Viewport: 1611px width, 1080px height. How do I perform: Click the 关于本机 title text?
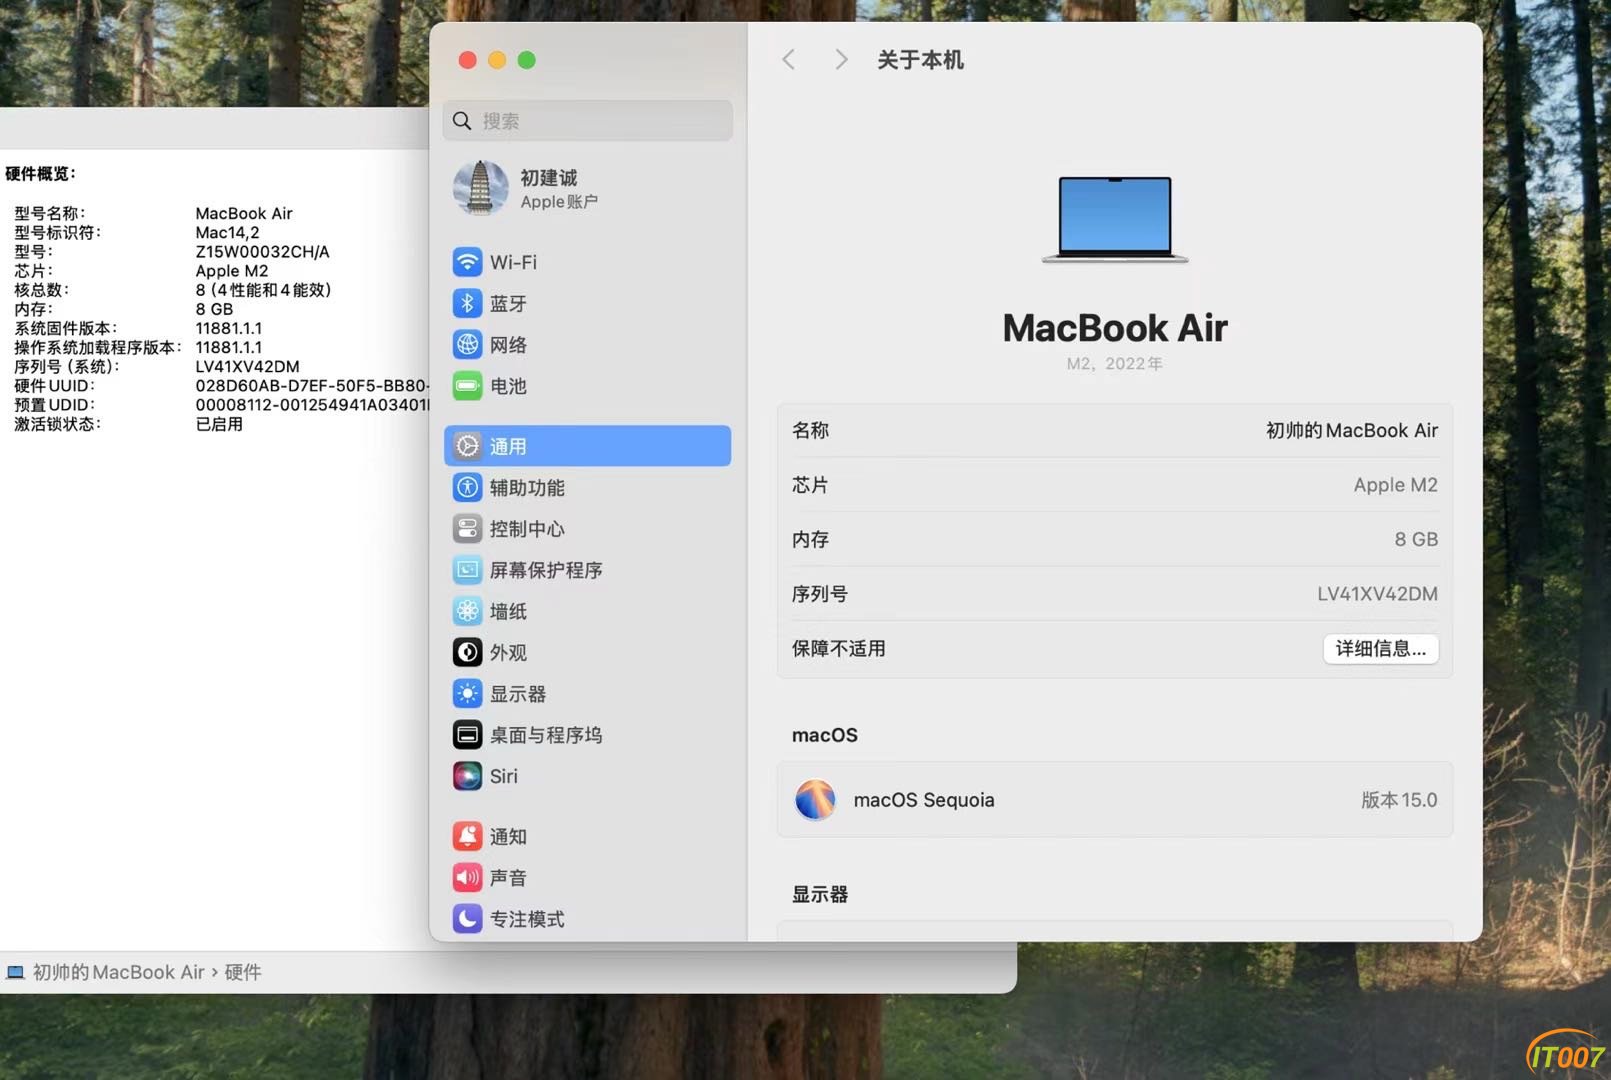pyautogui.click(x=920, y=60)
